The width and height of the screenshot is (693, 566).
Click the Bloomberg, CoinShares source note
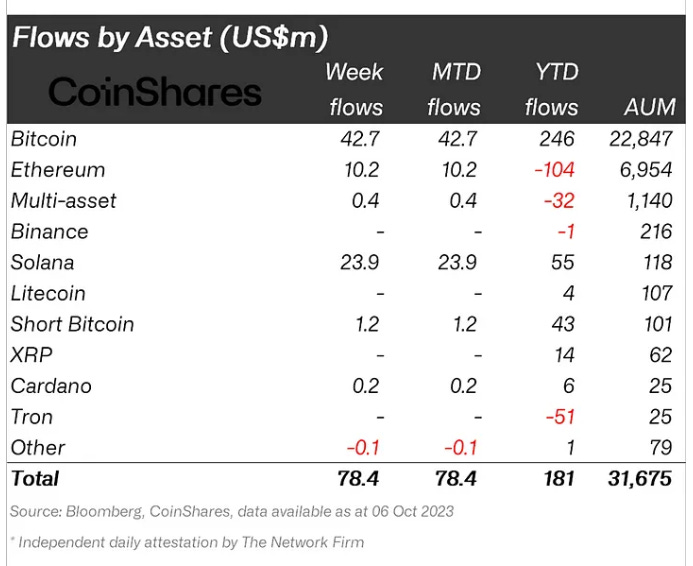click(232, 512)
